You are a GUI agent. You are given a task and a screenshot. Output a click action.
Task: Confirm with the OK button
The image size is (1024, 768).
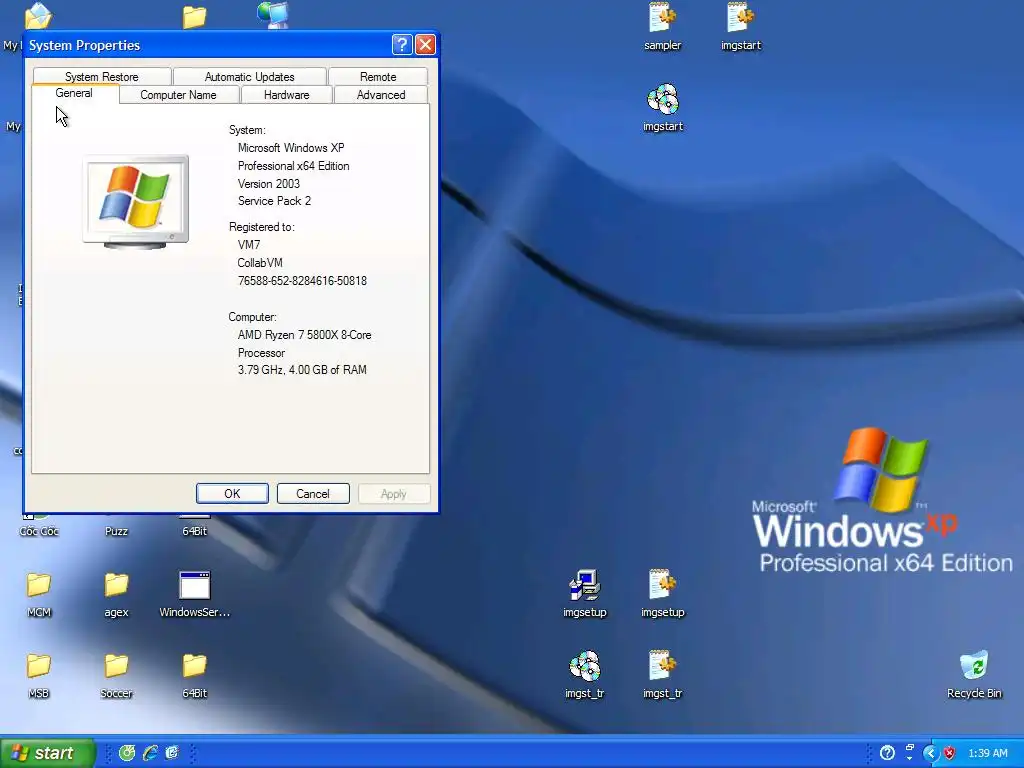point(232,494)
